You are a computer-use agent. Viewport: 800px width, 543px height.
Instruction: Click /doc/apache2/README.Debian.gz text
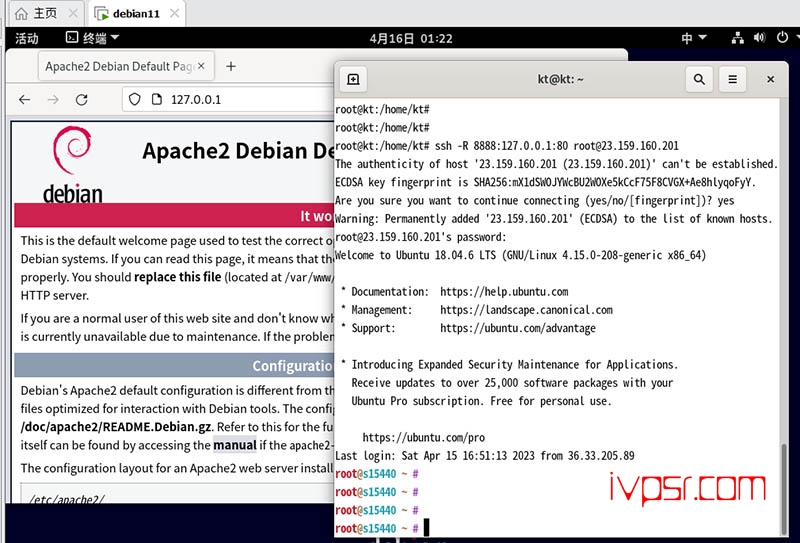[x=116, y=427]
